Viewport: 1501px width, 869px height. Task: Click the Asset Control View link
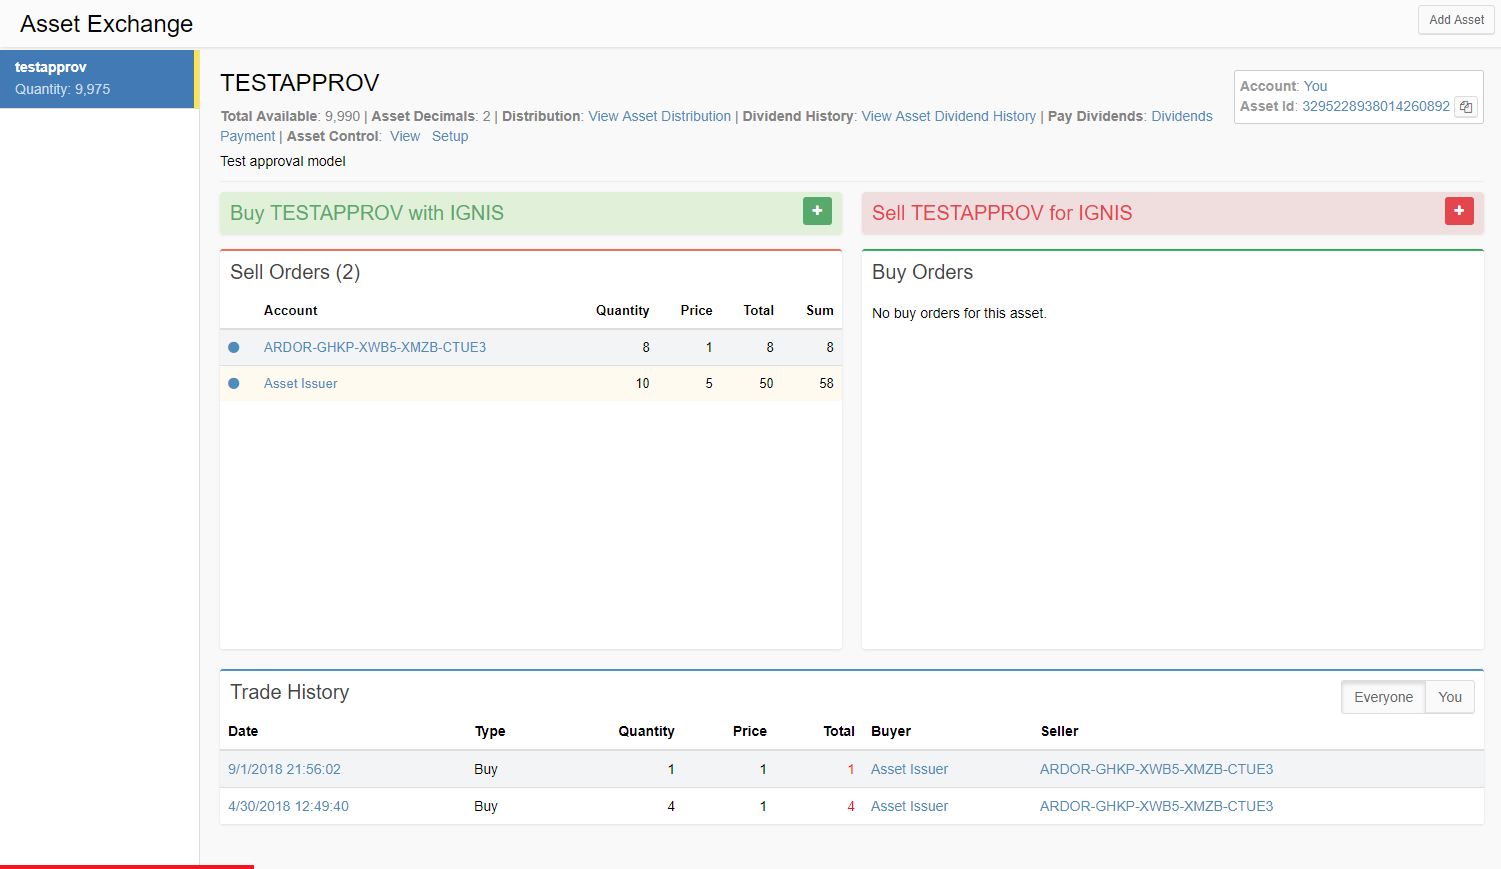click(x=405, y=136)
